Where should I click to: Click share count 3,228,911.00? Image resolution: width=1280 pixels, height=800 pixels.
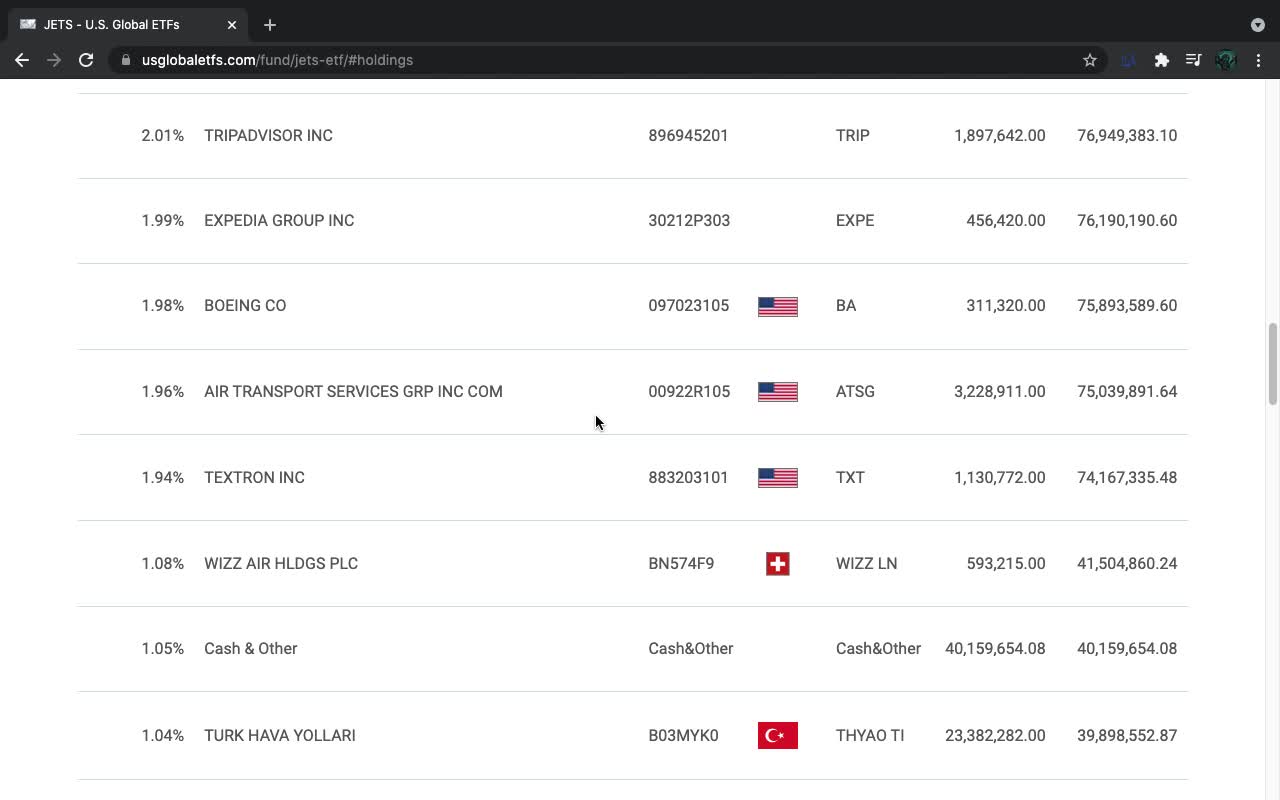point(1000,391)
